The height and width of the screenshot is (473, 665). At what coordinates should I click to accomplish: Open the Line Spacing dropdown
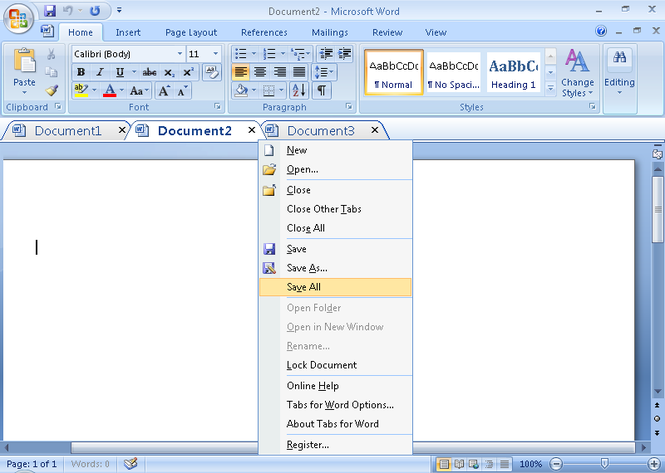pyautogui.click(x=324, y=72)
